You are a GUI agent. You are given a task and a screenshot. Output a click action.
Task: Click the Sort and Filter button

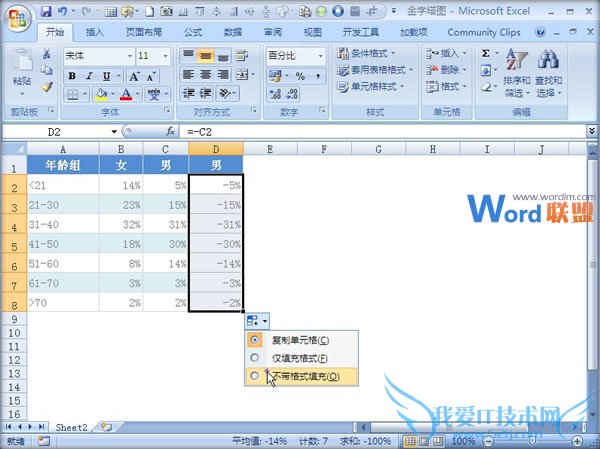tap(517, 73)
